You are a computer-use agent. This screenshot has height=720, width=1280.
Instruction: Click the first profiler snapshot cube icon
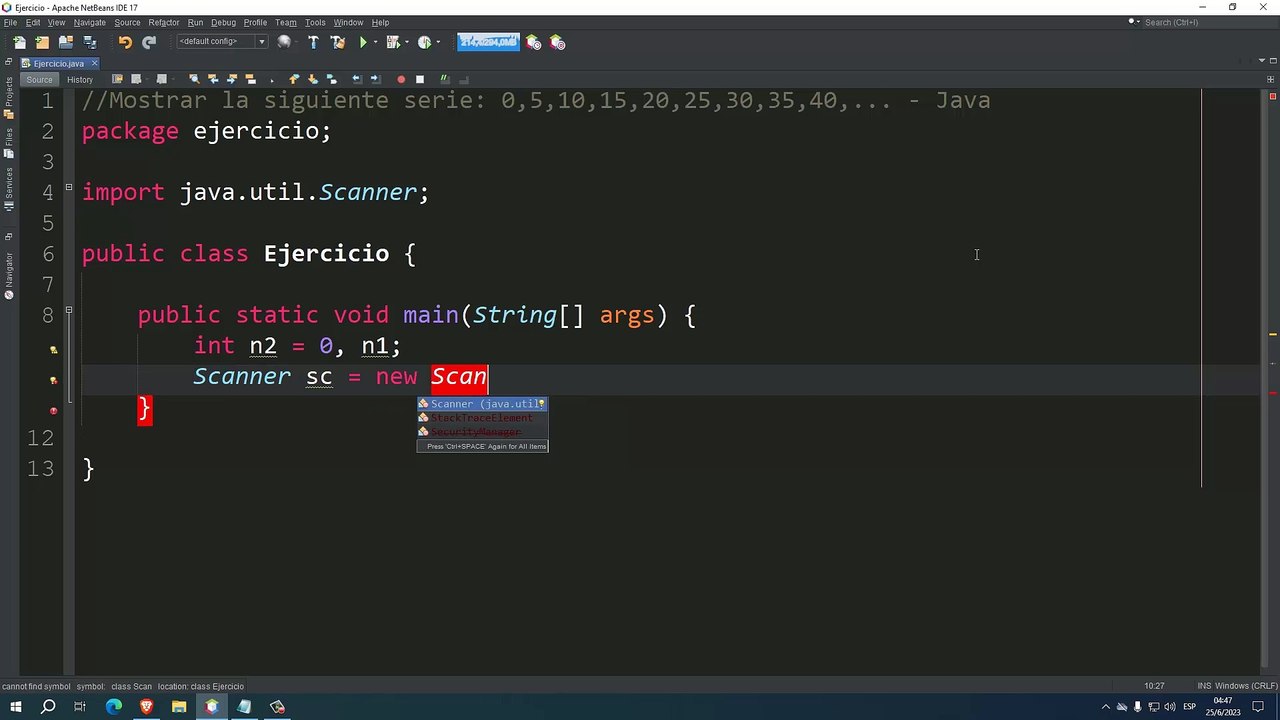click(x=534, y=42)
